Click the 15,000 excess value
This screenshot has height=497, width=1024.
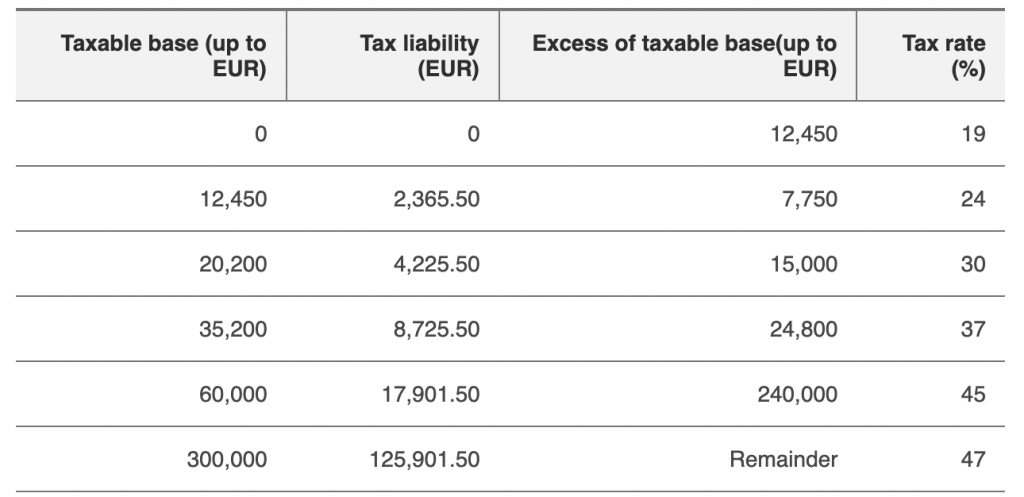[x=806, y=264]
